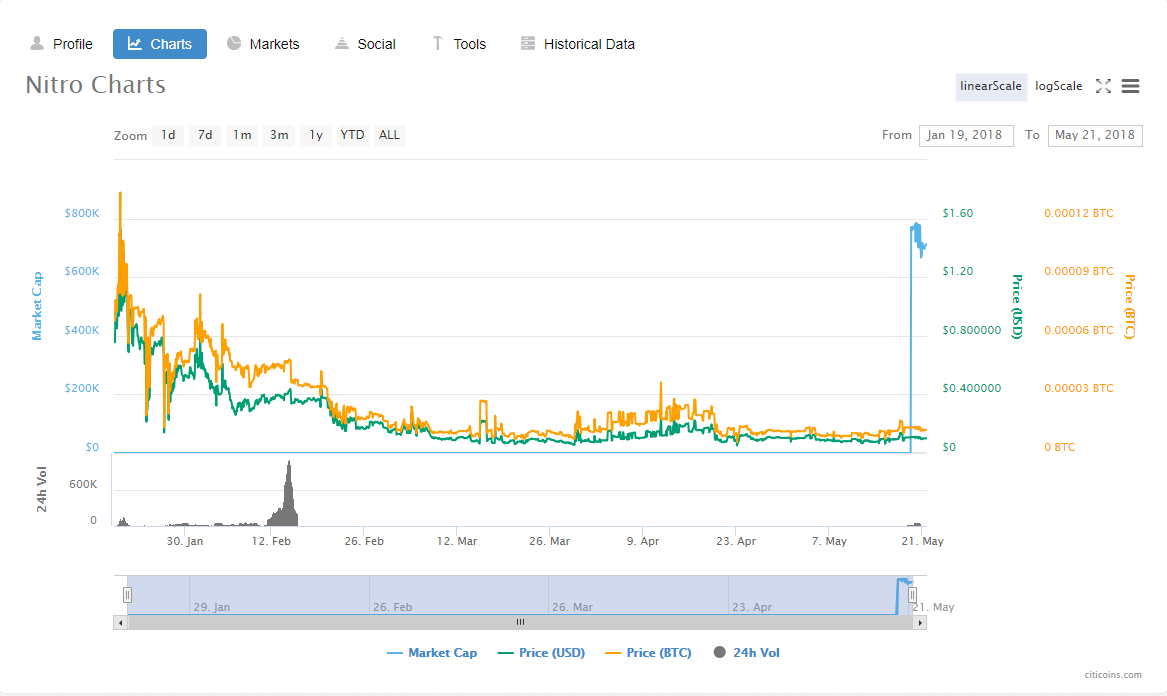The image size is (1167, 696).
Task: Click the From date field
Action: (966, 135)
